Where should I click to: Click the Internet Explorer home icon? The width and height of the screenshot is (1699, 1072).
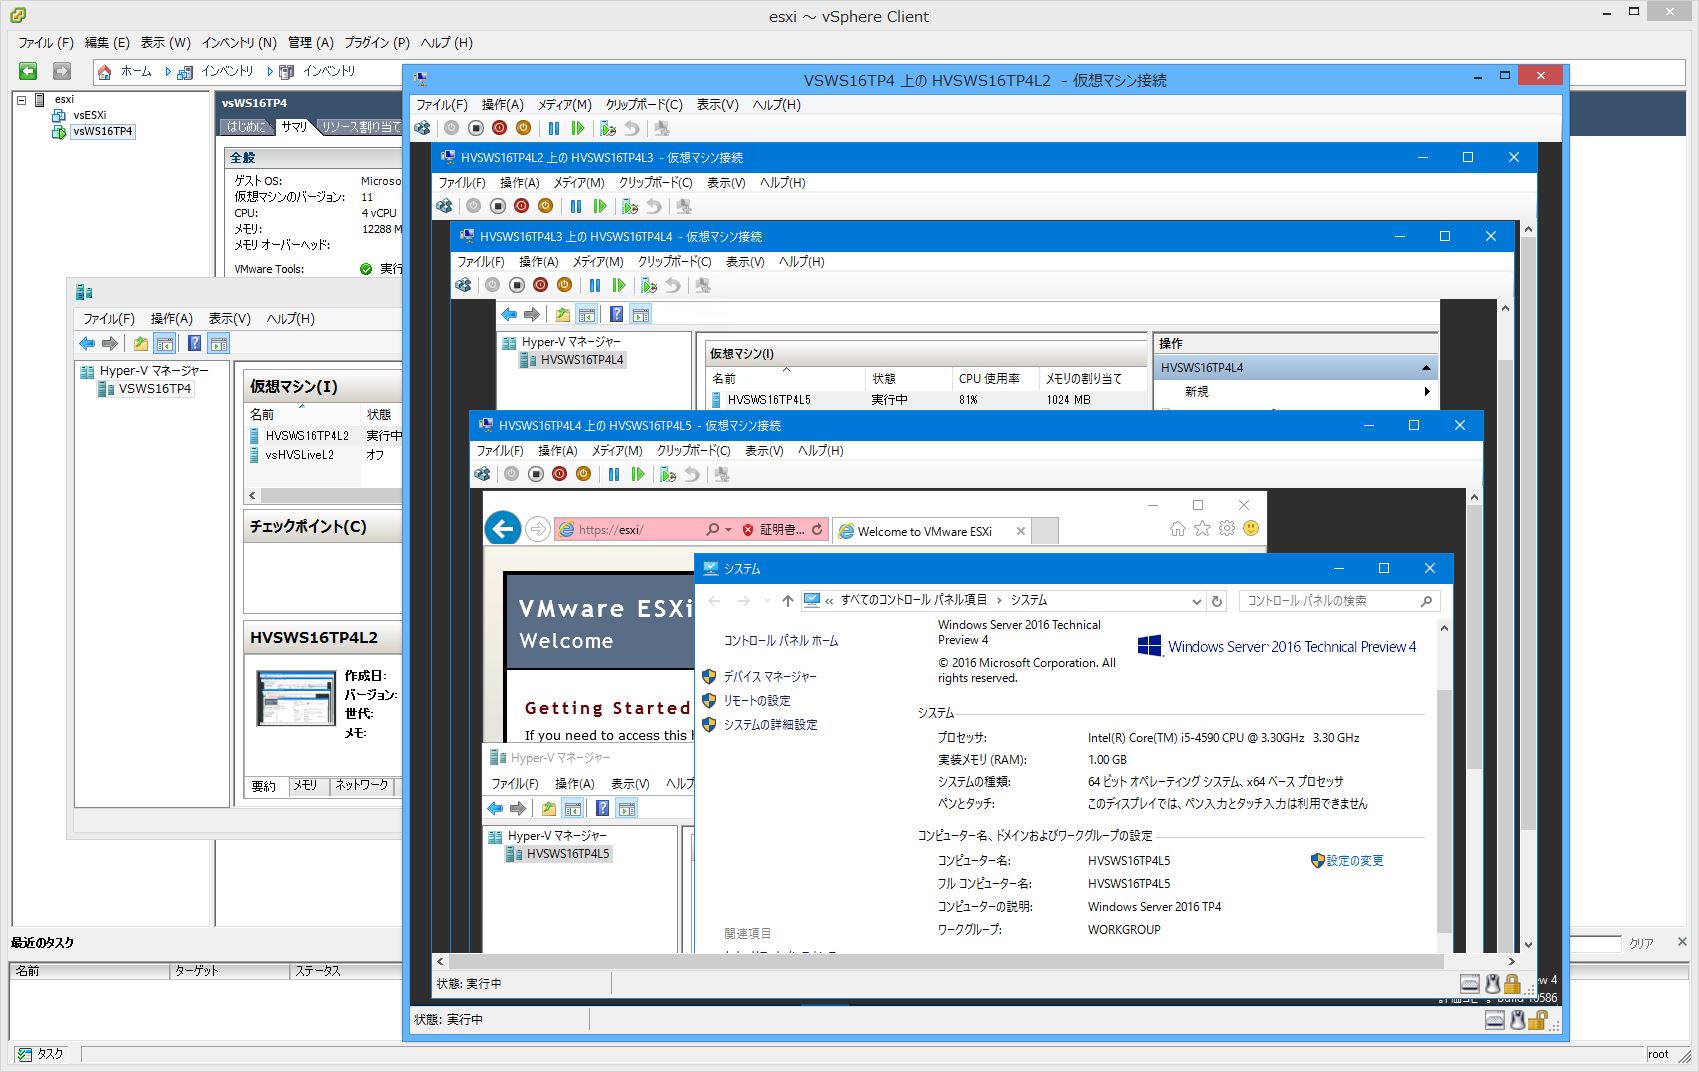tap(1178, 528)
